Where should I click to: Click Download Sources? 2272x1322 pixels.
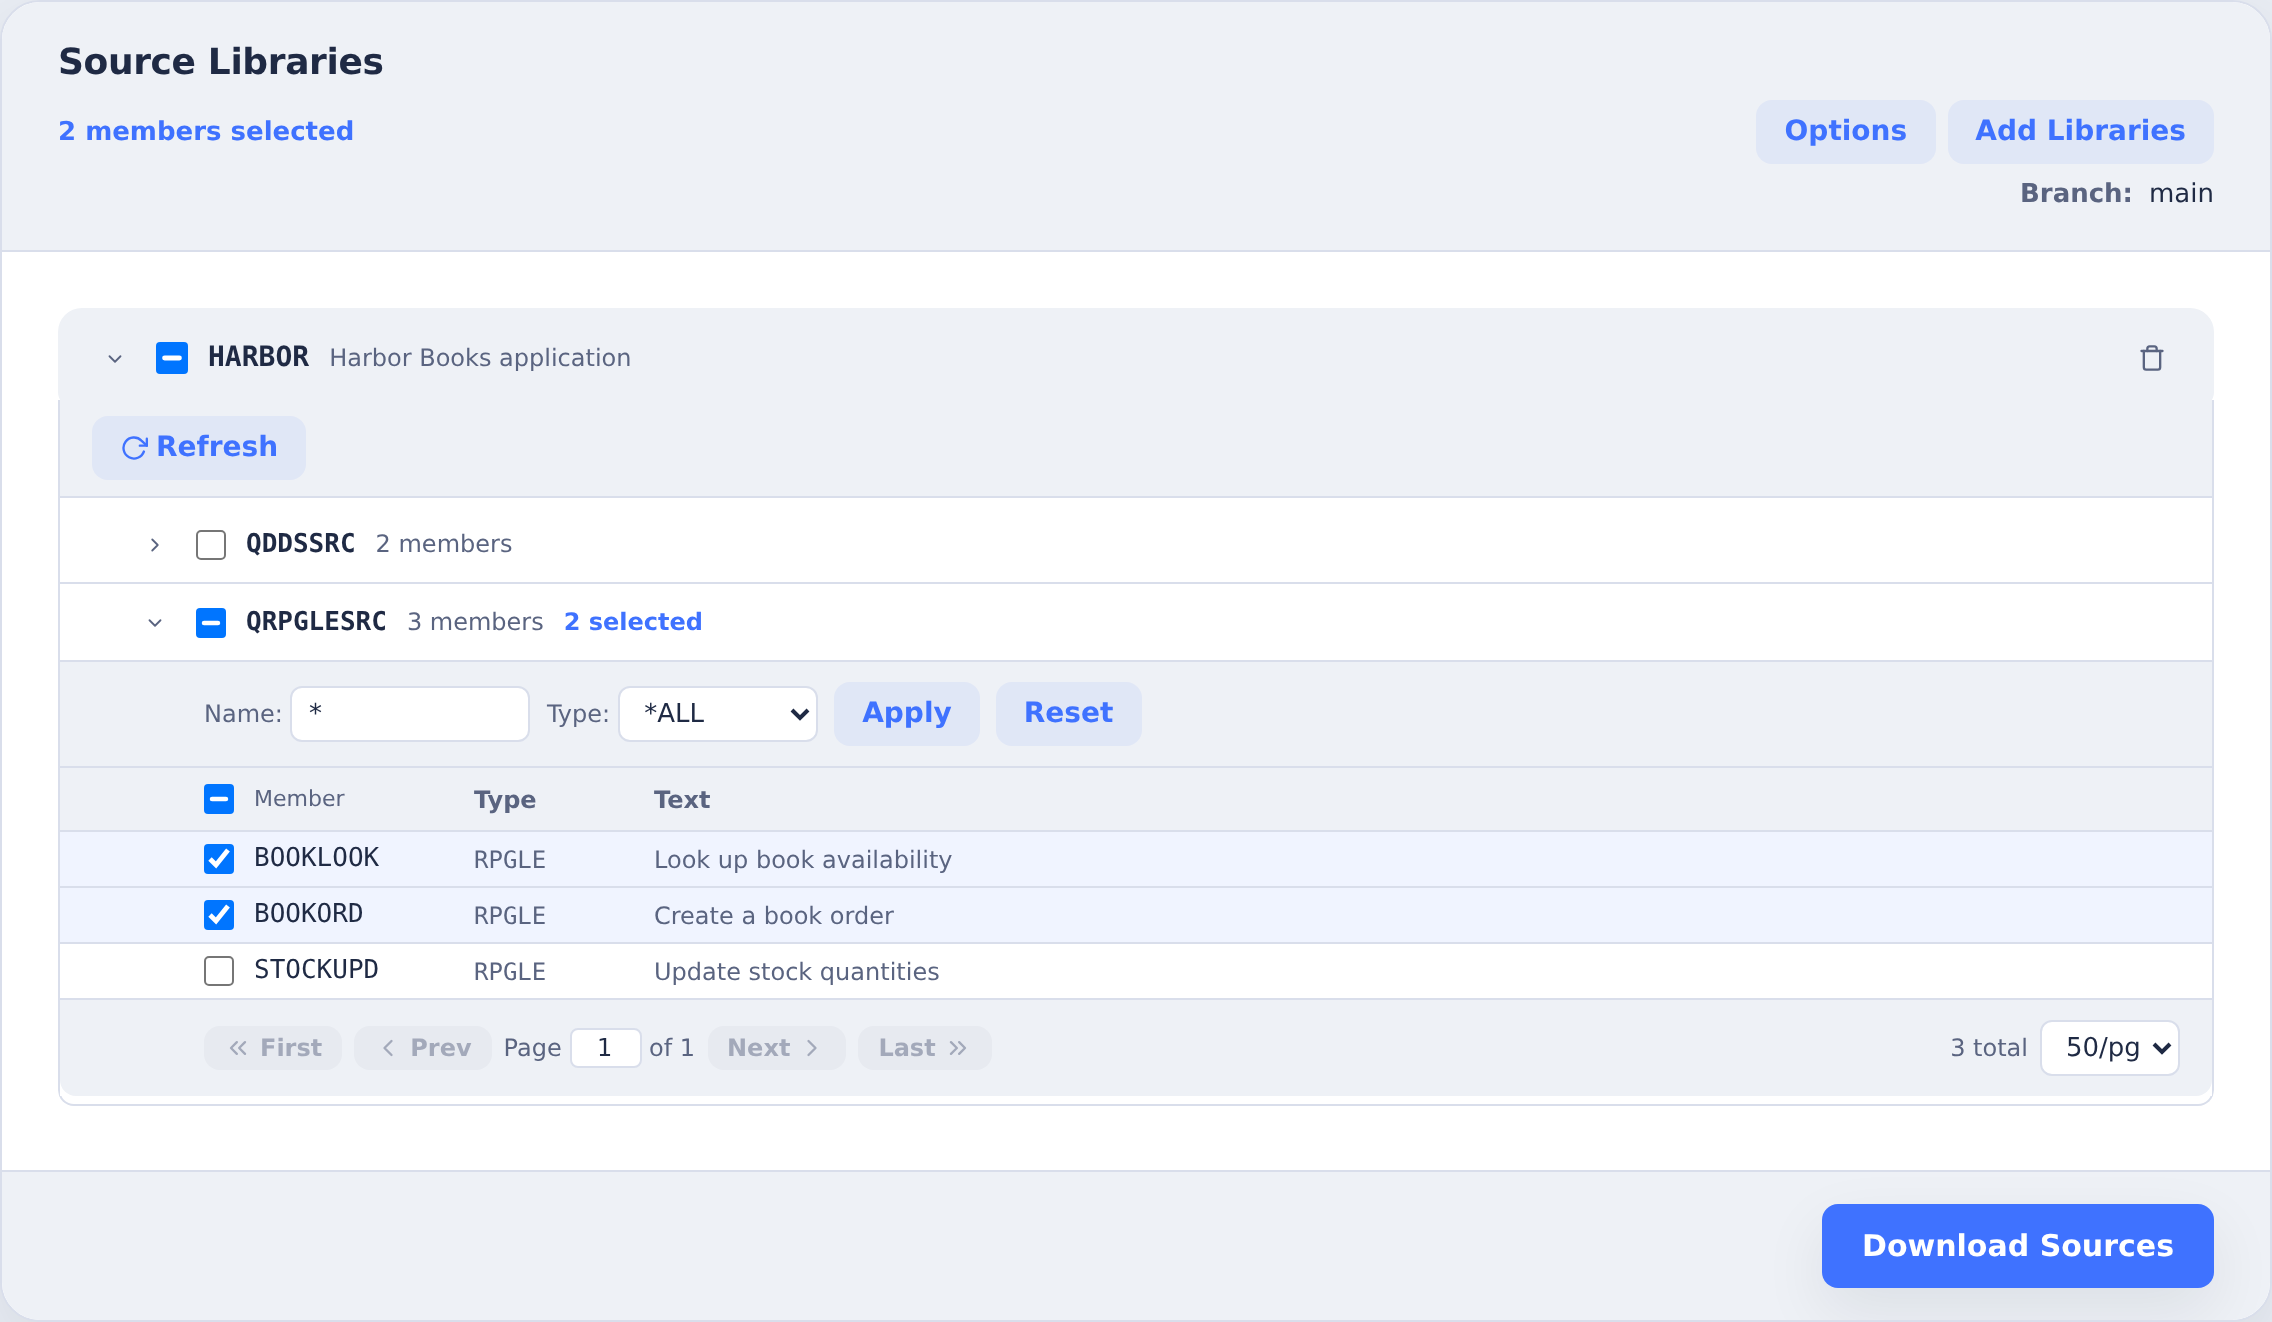pyautogui.click(x=2017, y=1246)
